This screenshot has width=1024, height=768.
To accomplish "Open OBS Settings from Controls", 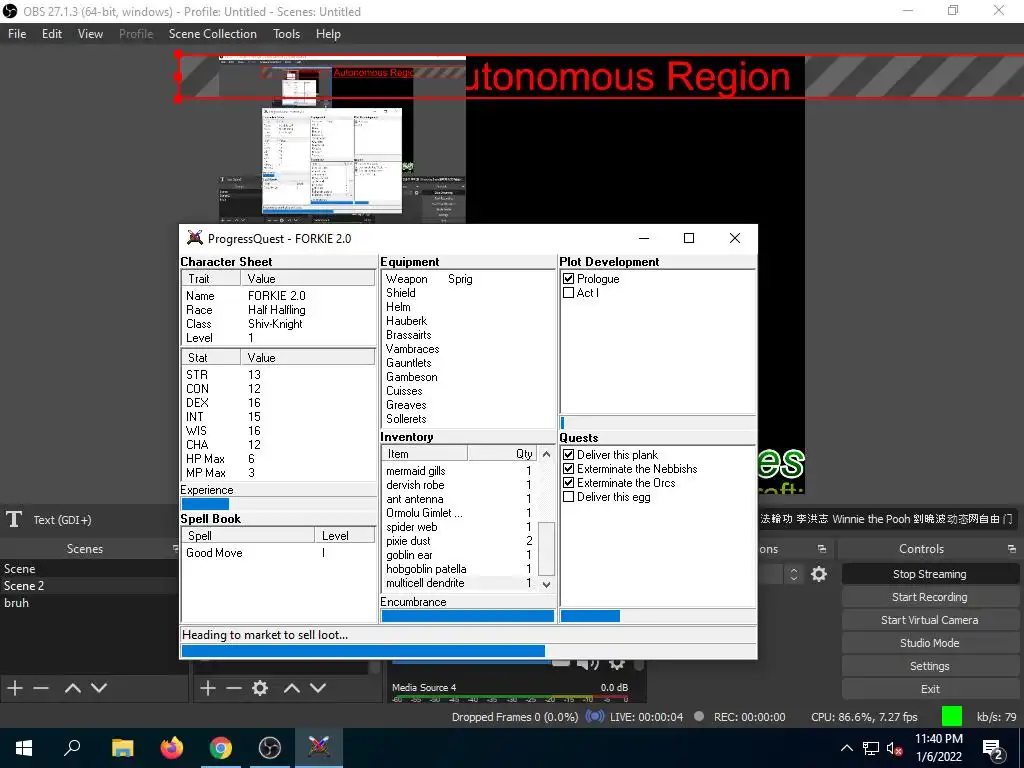I will 930,666.
